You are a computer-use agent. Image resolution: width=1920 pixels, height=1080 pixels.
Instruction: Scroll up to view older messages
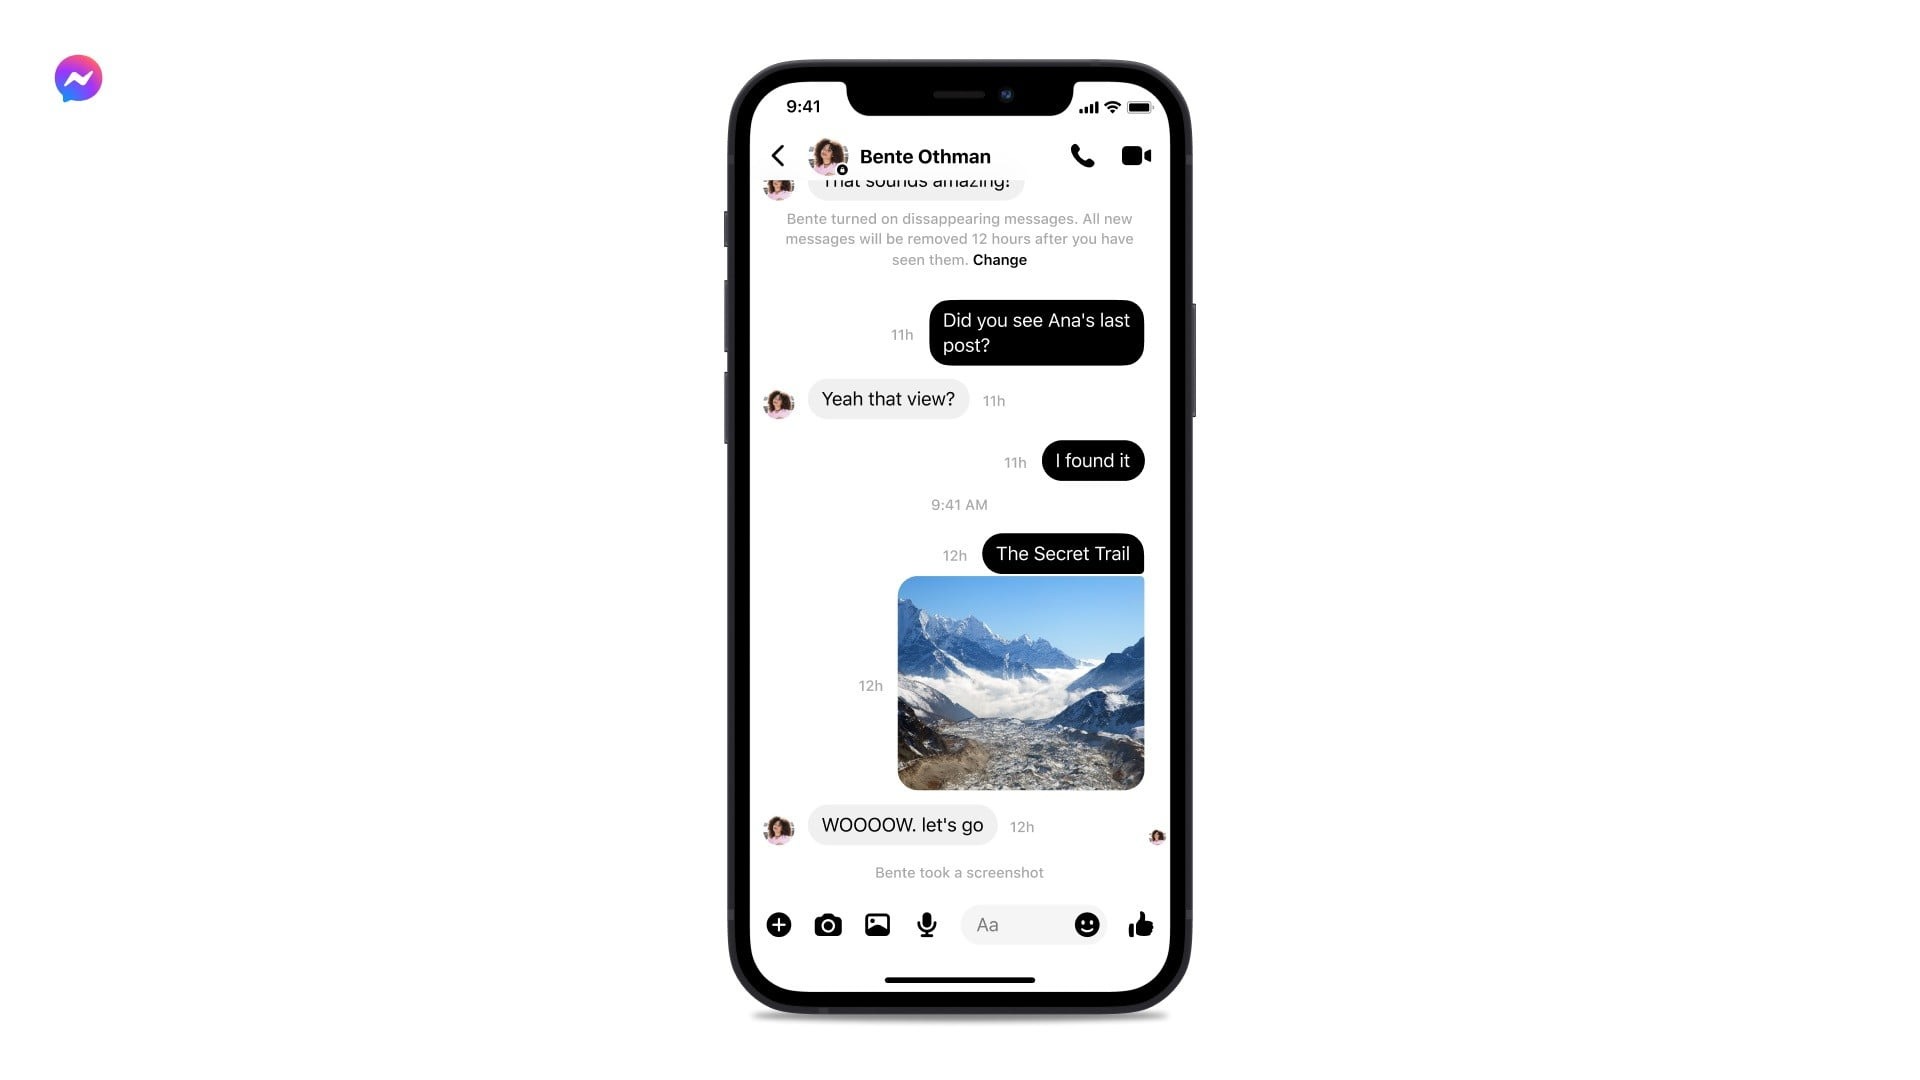coord(959,527)
